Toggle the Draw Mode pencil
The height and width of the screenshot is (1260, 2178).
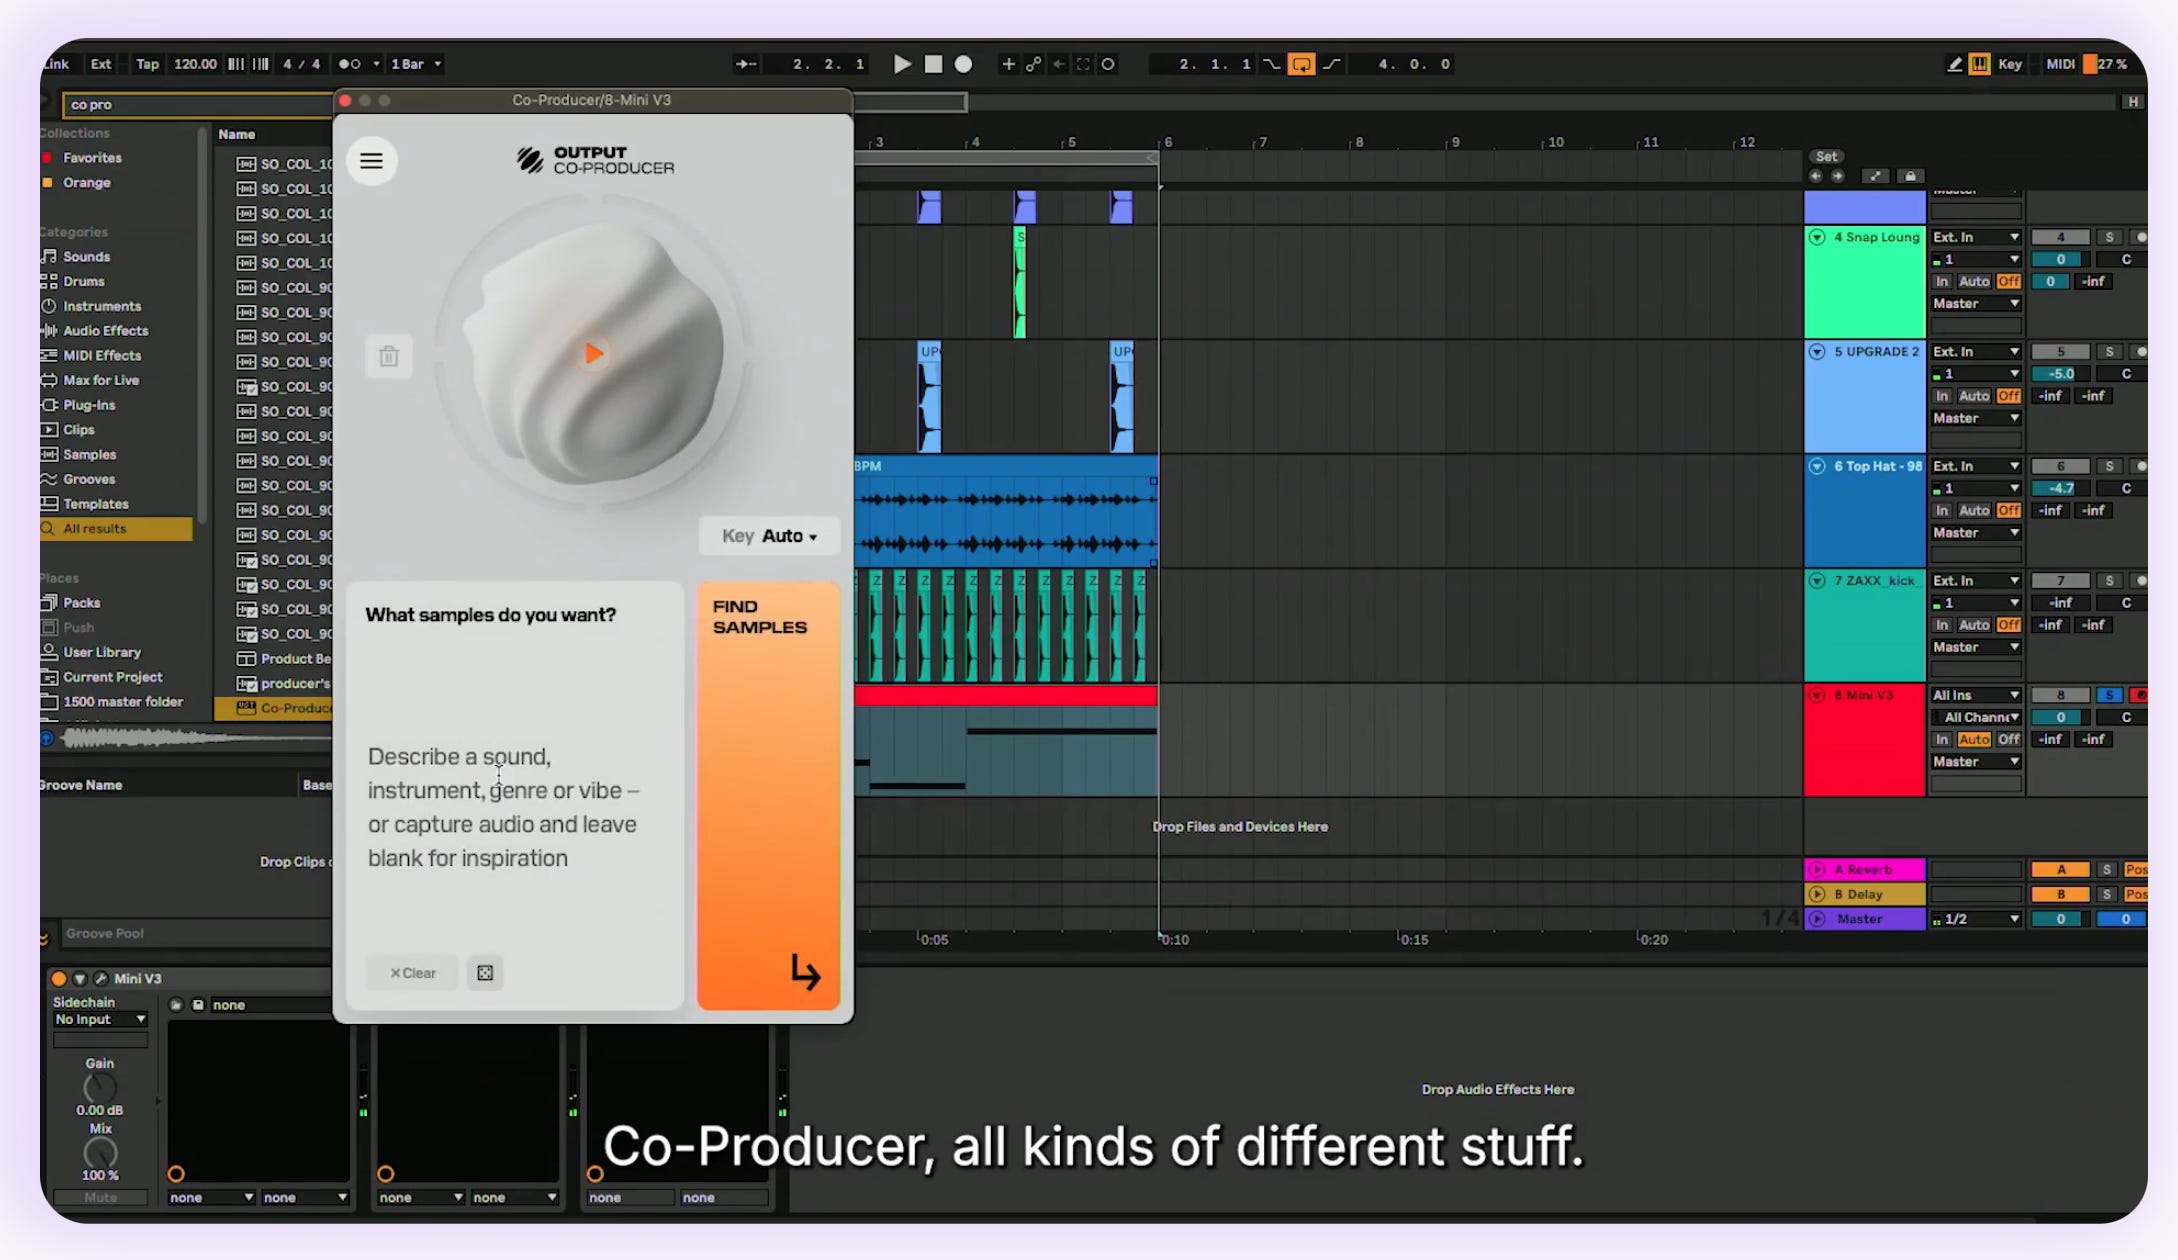[1954, 64]
